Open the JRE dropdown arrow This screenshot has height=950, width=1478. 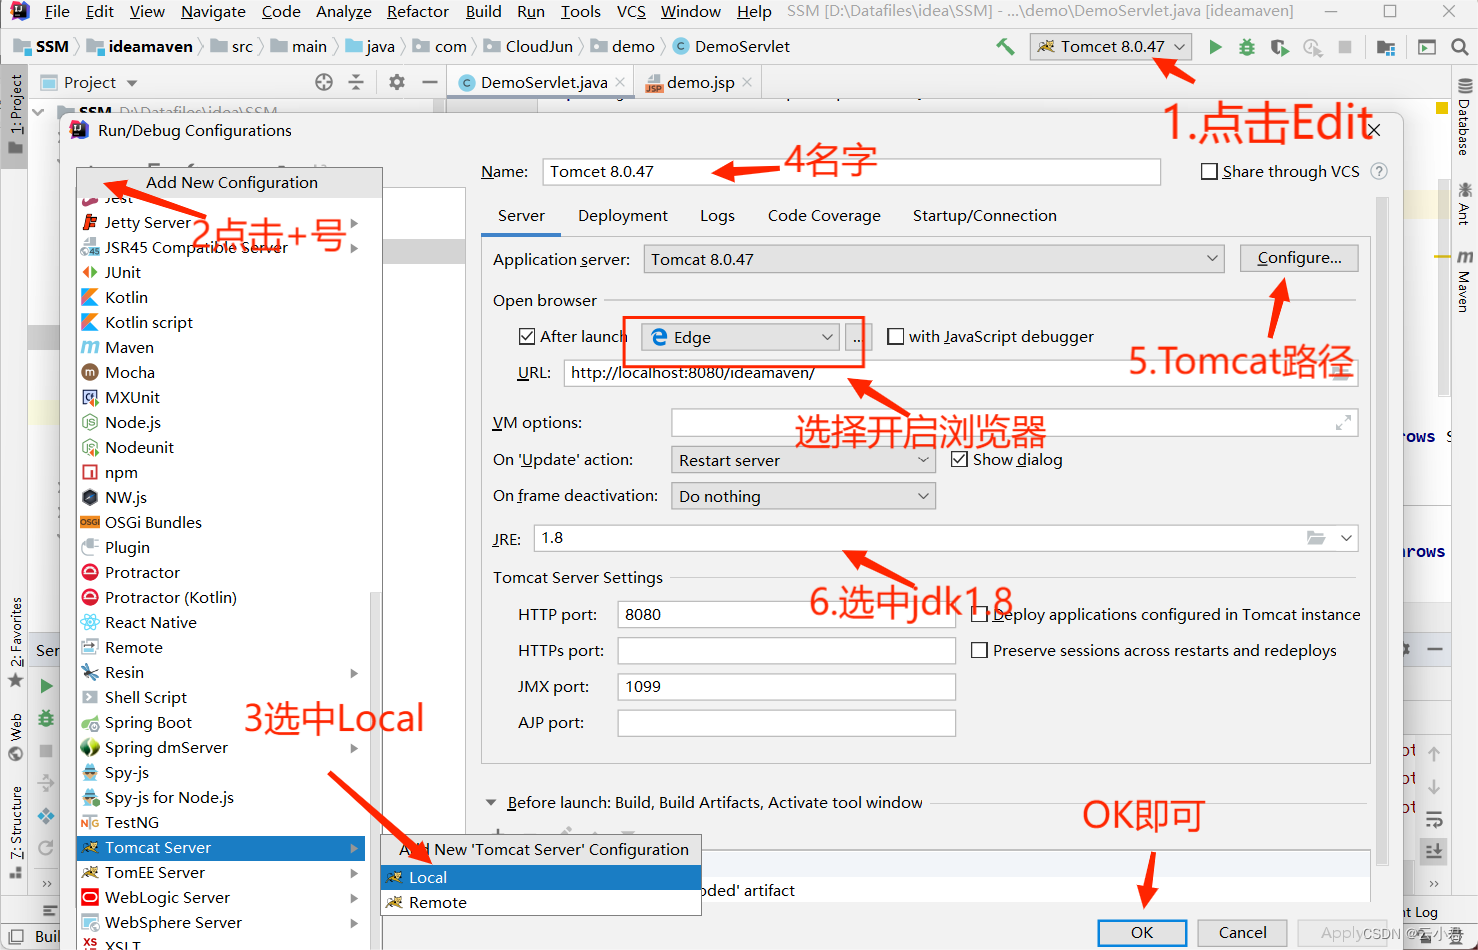click(1346, 538)
